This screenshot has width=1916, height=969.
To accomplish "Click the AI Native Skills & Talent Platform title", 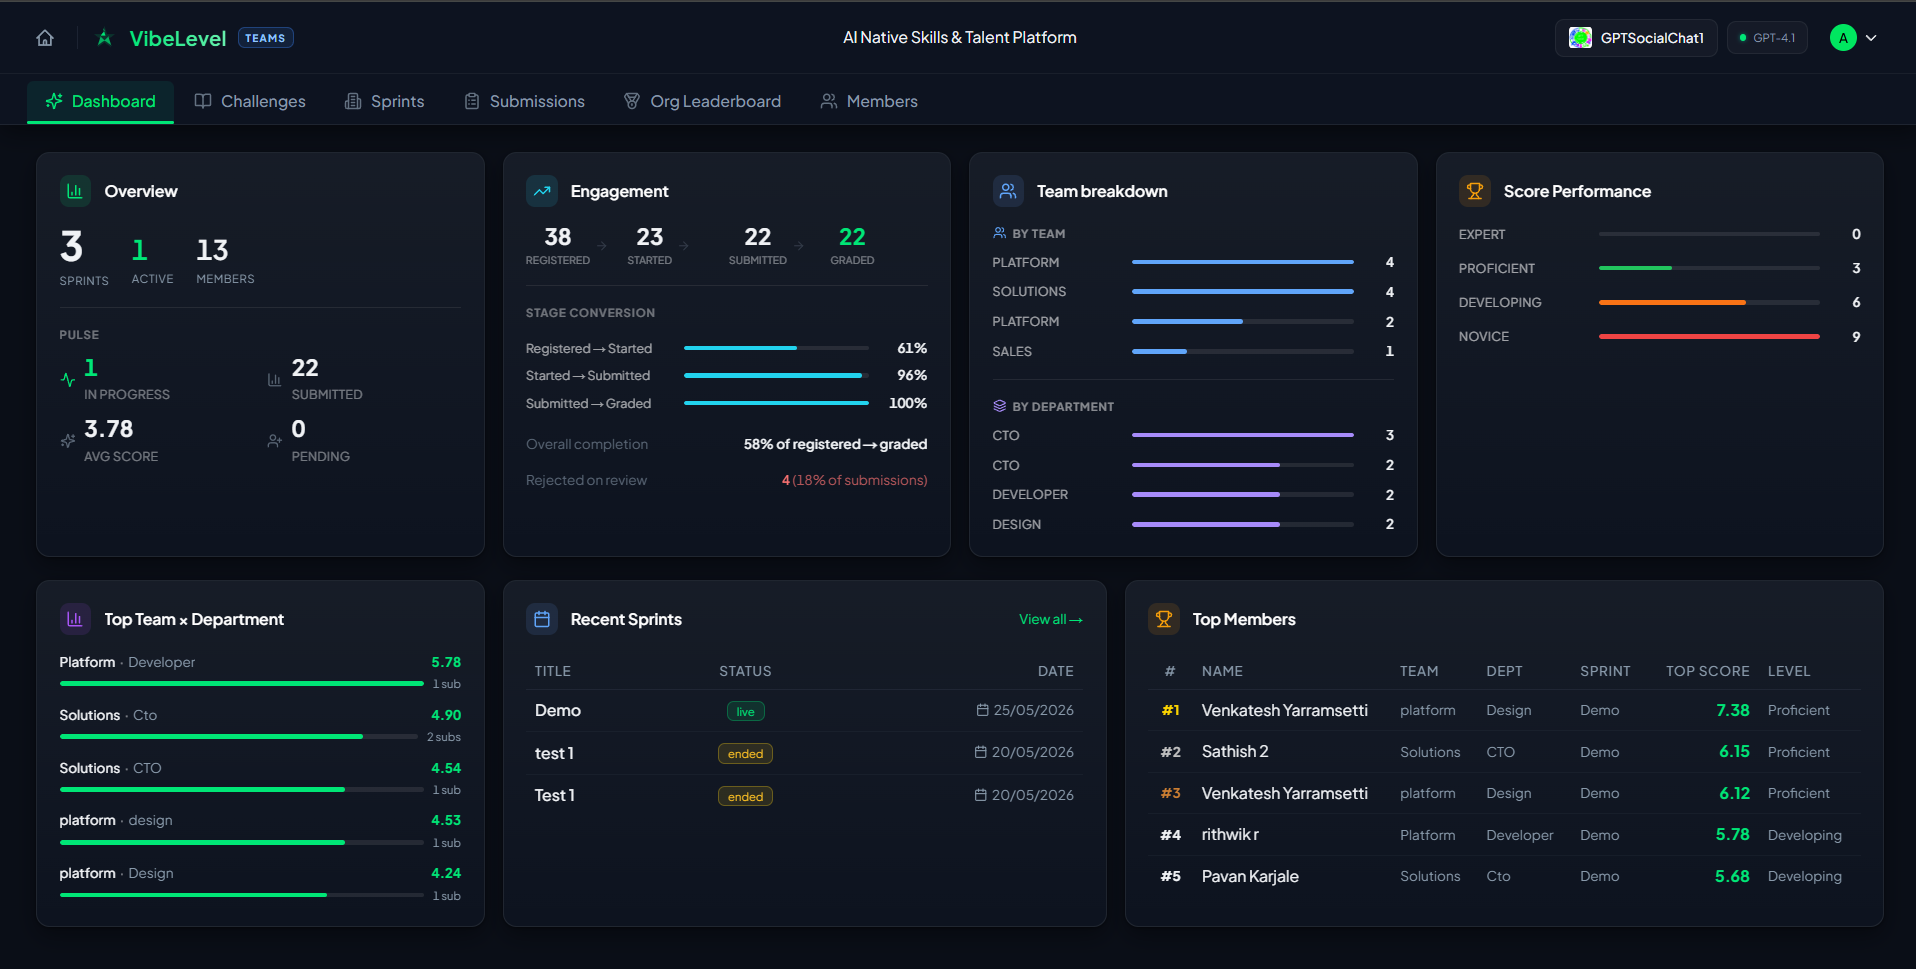I will click(959, 38).
